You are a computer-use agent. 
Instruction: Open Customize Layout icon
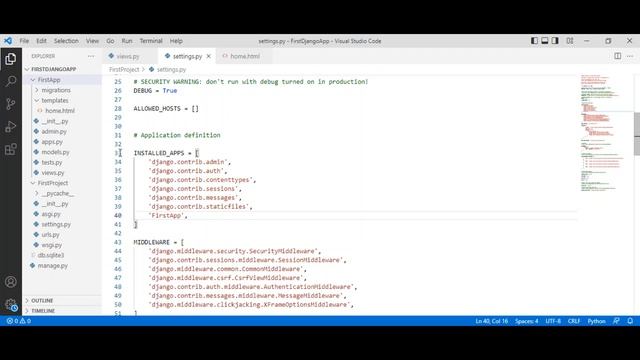coord(570,41)
